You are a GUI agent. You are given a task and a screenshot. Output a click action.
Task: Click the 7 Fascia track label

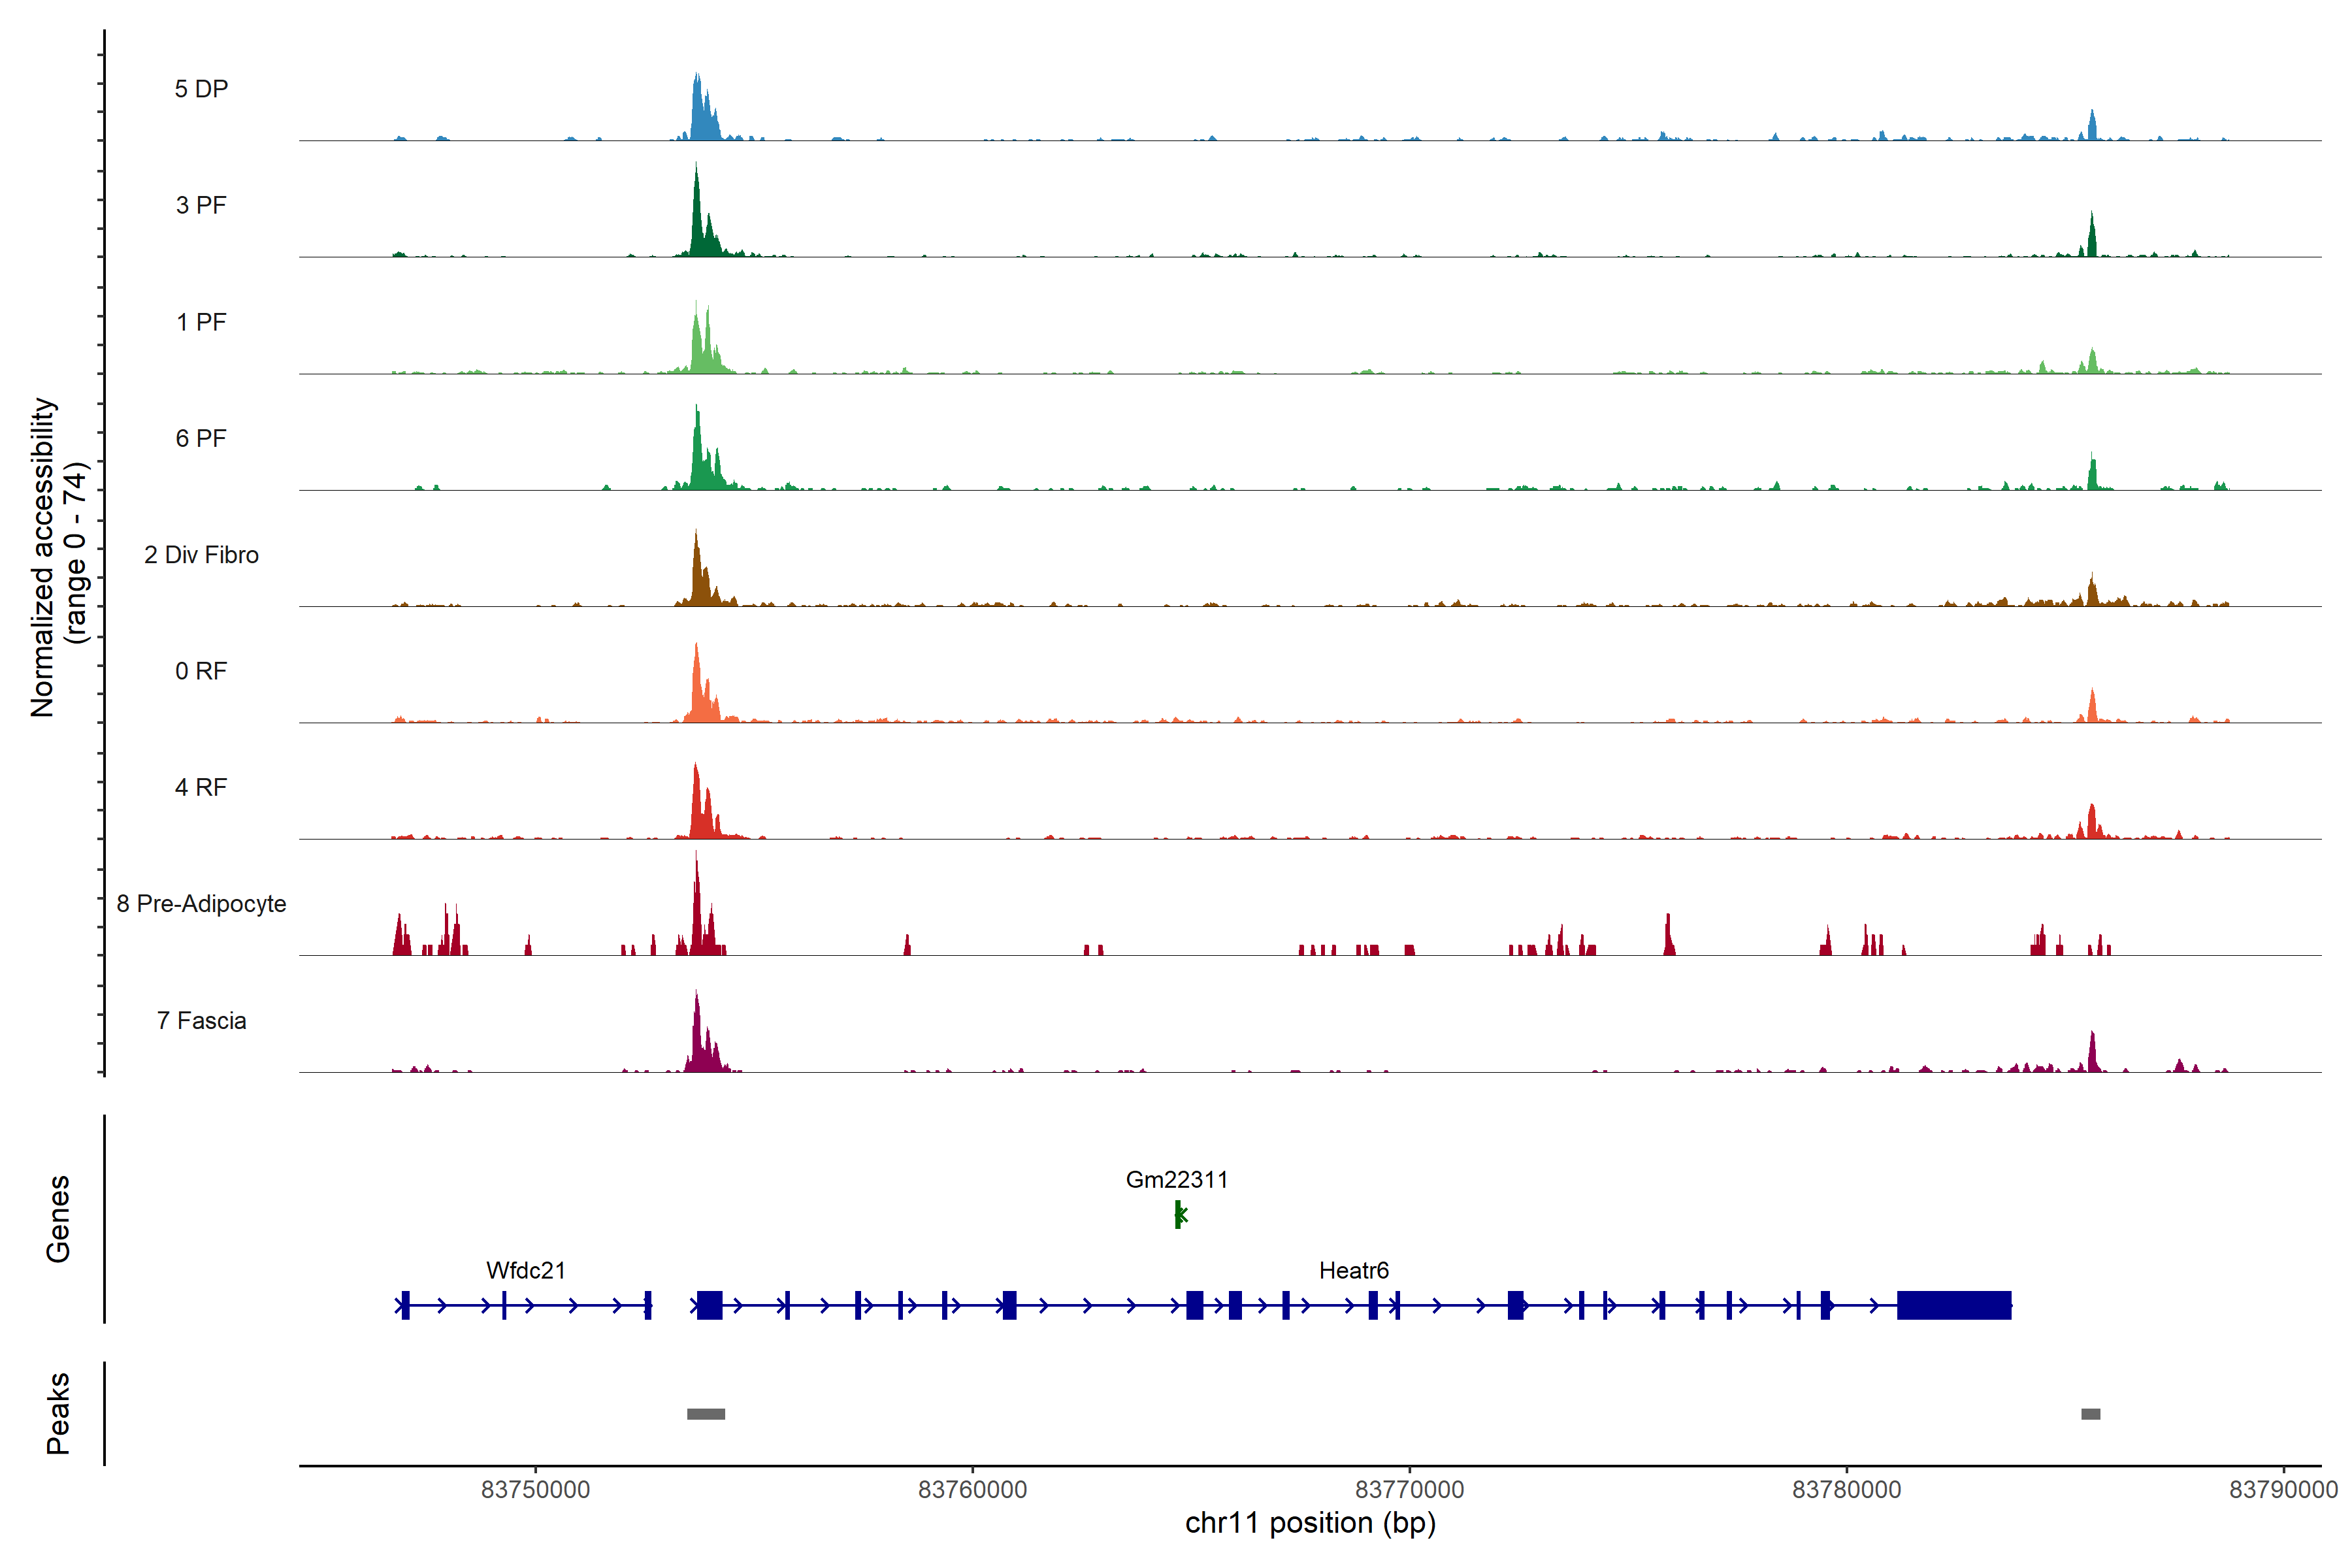[201, 1020]
